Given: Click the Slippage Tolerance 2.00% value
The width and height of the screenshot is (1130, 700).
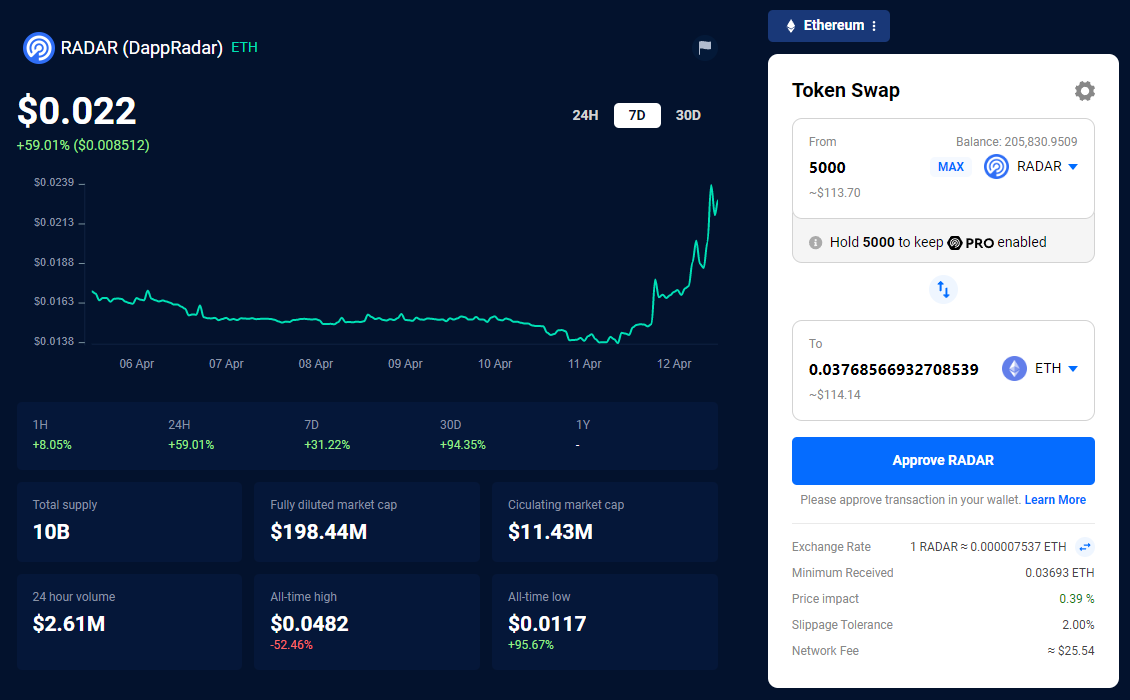Looking at the screenshot, I should pyautogui.click(x=1078, y=625).
